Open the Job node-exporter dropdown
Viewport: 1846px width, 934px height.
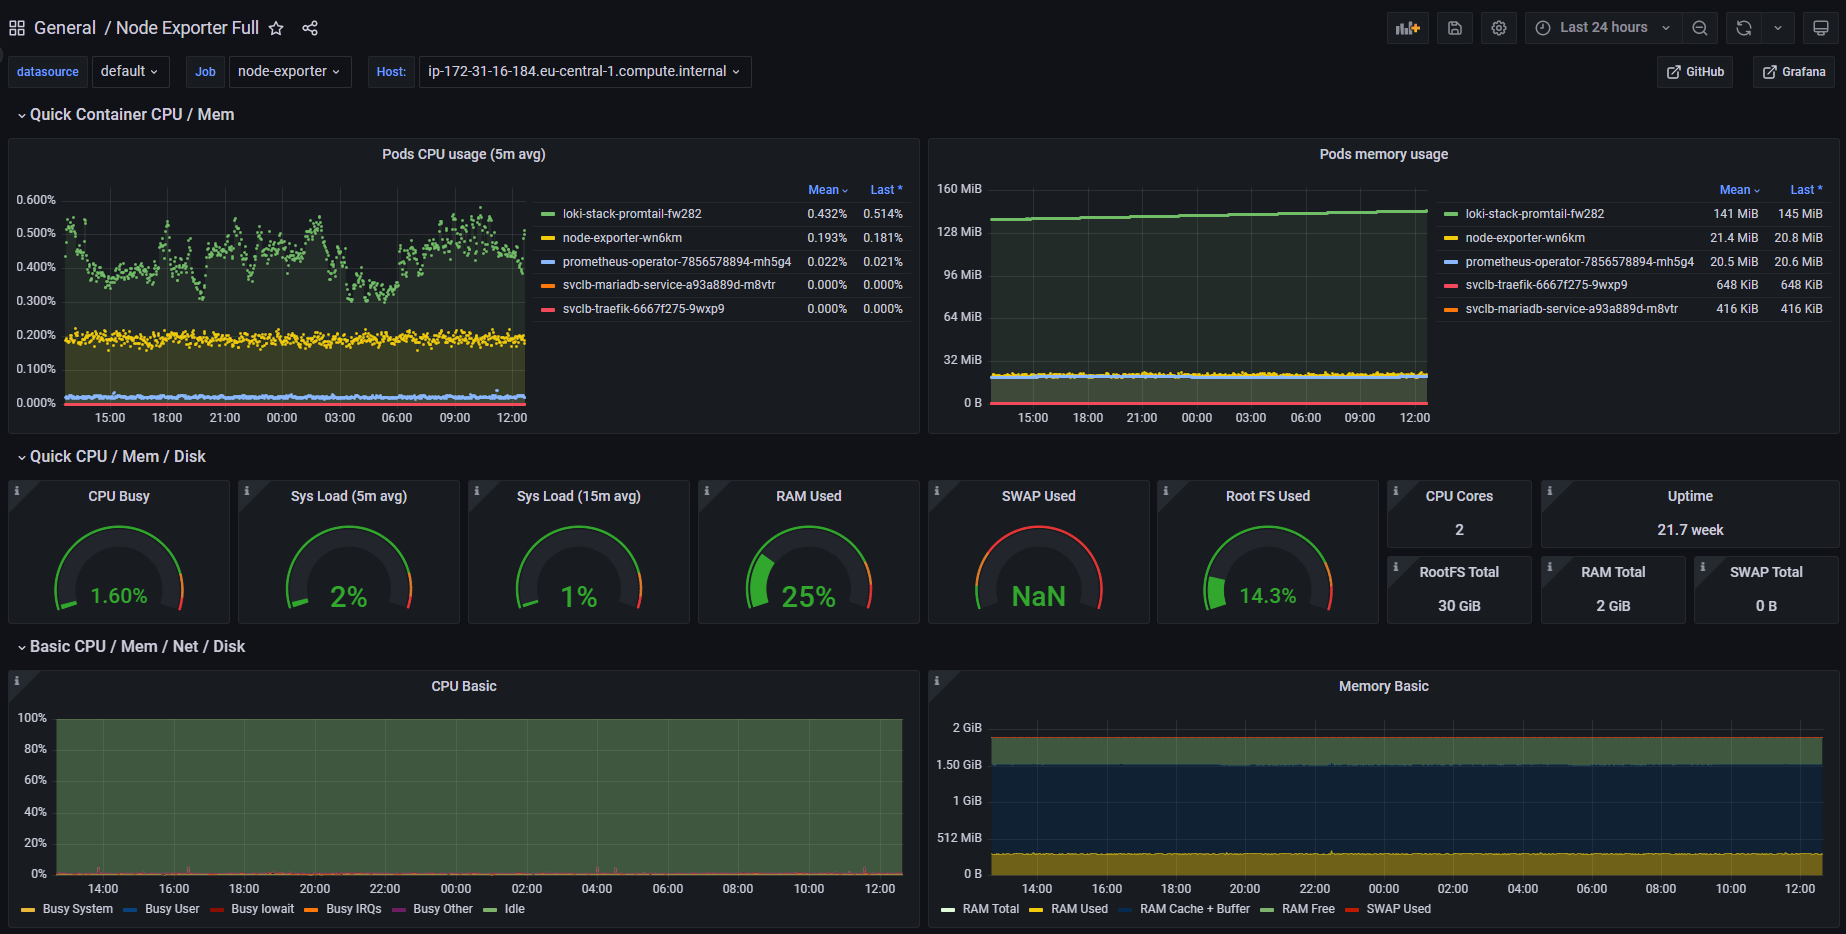pyautogui.click(x=290, y=72)
